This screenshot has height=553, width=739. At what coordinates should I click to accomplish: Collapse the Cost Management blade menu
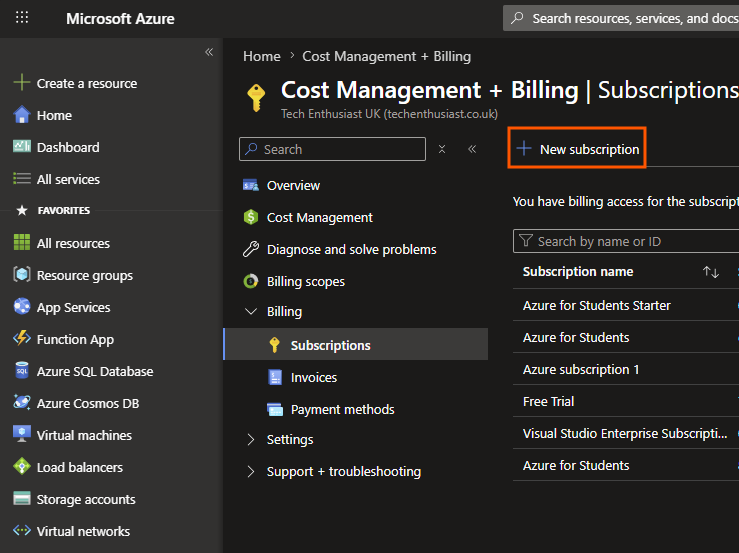click(472, 149)
